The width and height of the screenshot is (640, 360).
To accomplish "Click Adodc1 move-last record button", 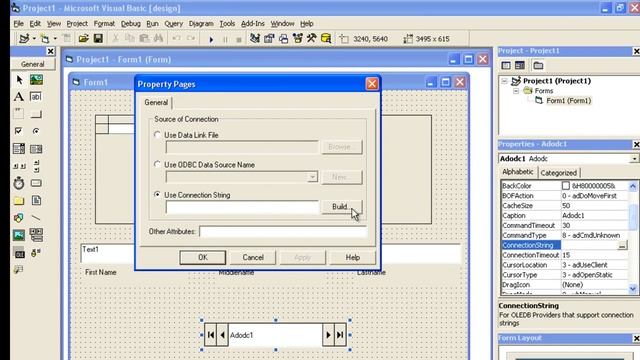I will pyautogui.click(x=340, y=335).
